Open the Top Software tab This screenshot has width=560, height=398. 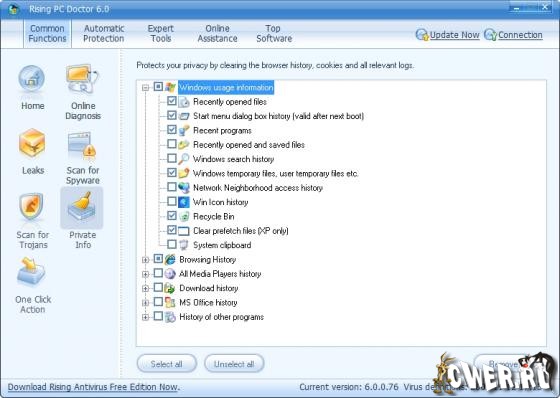tap(274, 34)
